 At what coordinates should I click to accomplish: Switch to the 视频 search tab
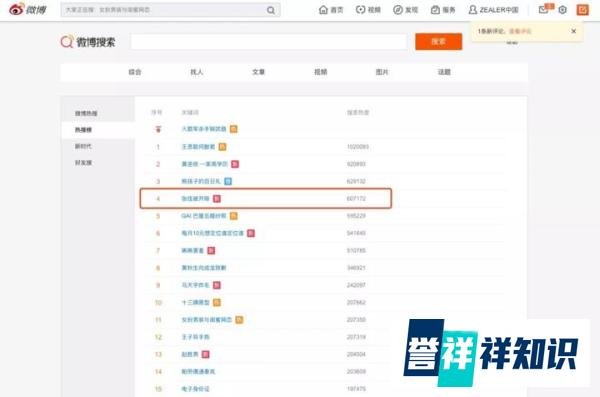(x=321, y=72)
